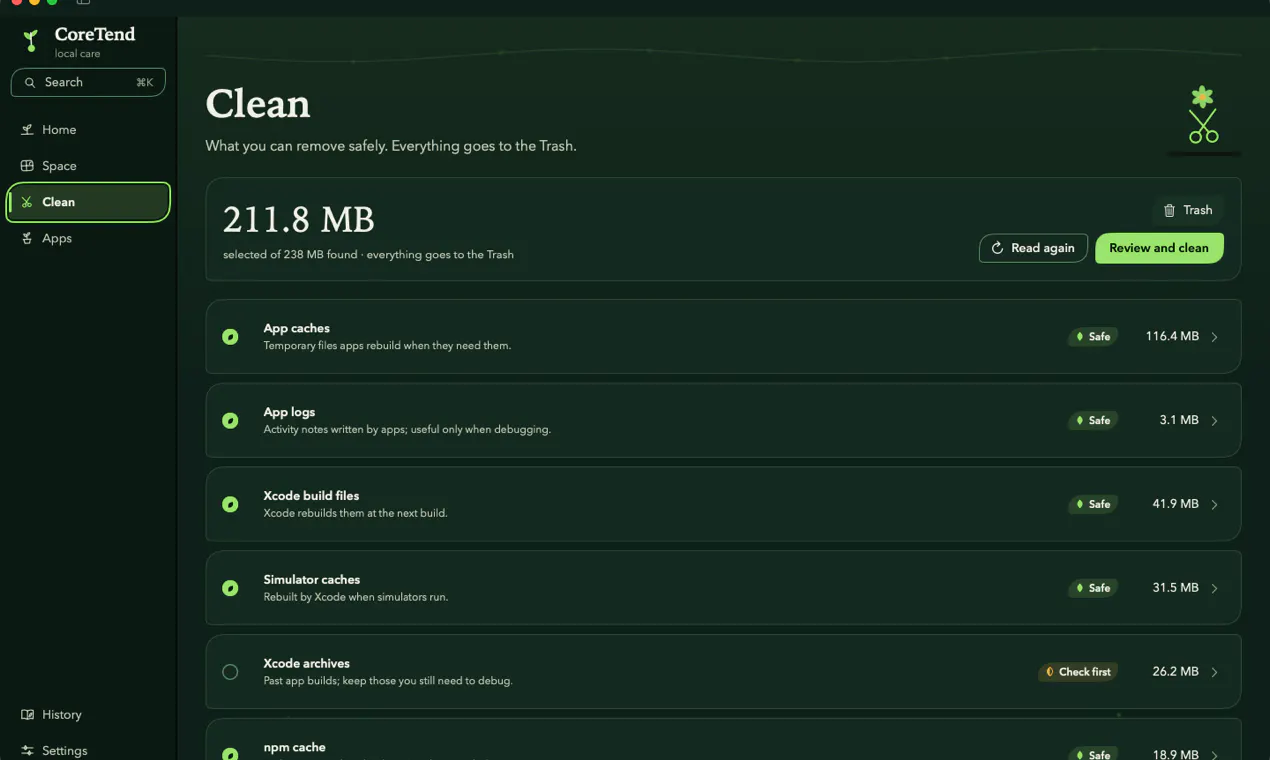This screenshot has height=760, width=1270.
Task: Deselect Simulator caches from cleaning
Action: [230, 588]
